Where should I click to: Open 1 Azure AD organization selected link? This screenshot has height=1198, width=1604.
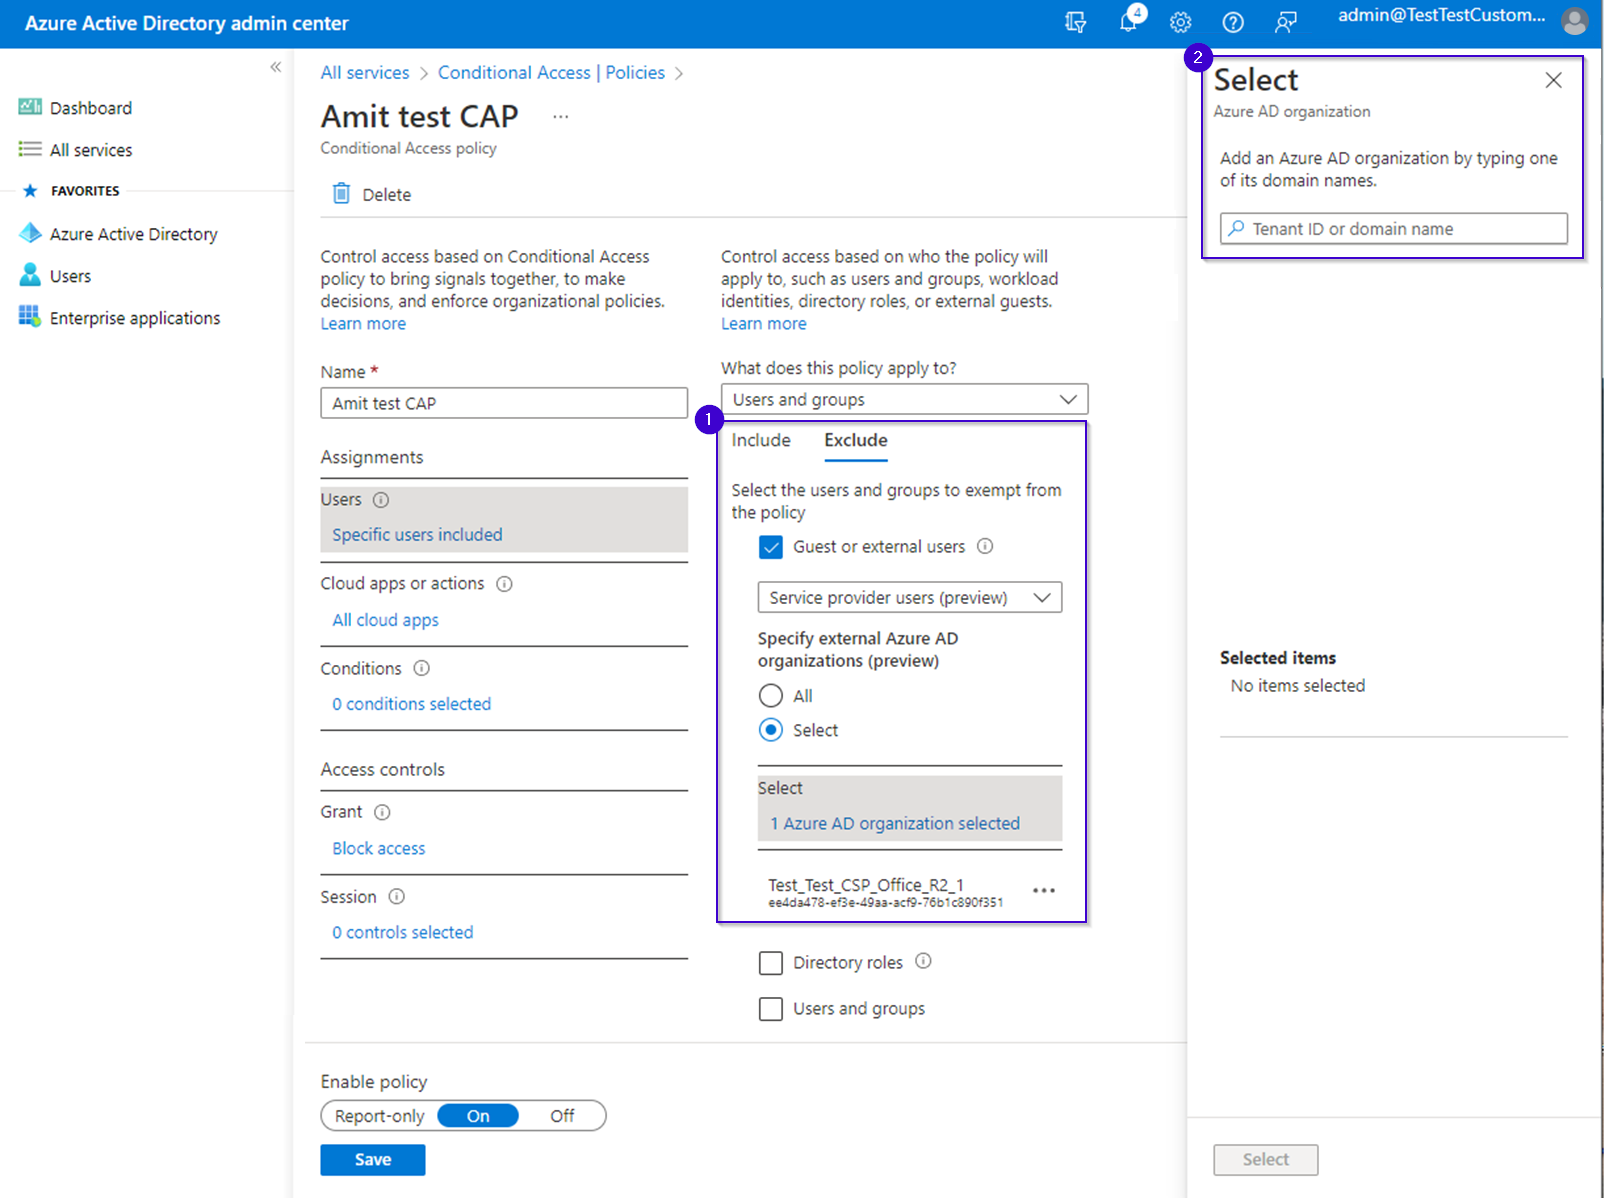pos(895,823)
